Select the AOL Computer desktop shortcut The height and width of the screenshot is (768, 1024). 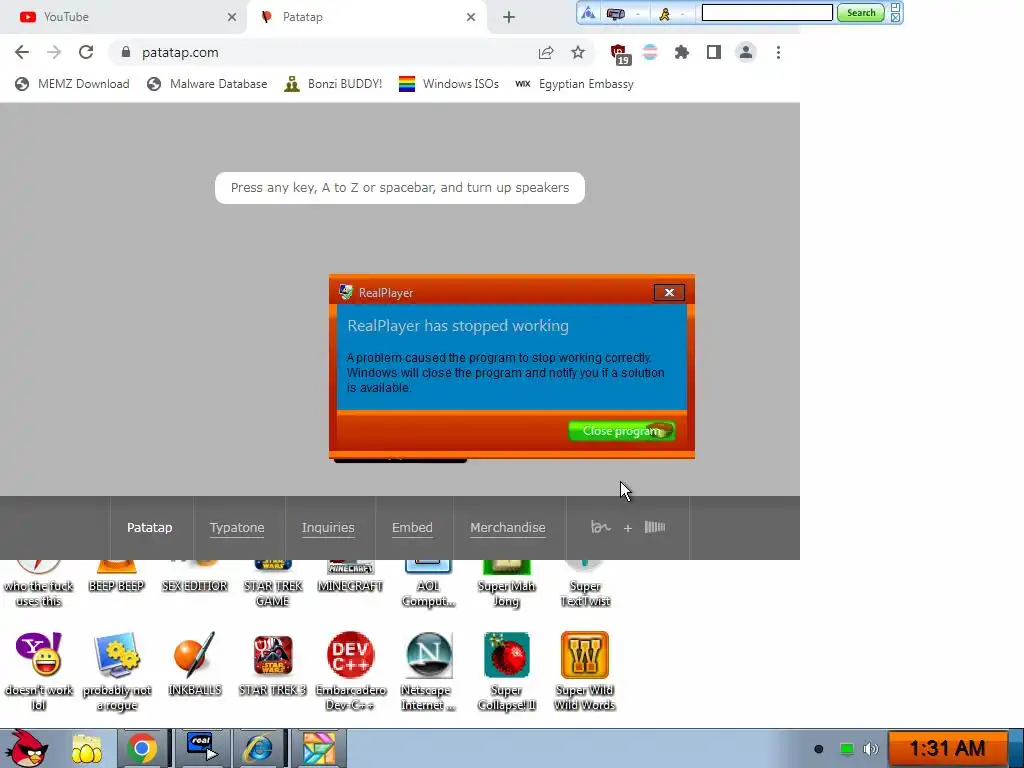click(428, 584)
